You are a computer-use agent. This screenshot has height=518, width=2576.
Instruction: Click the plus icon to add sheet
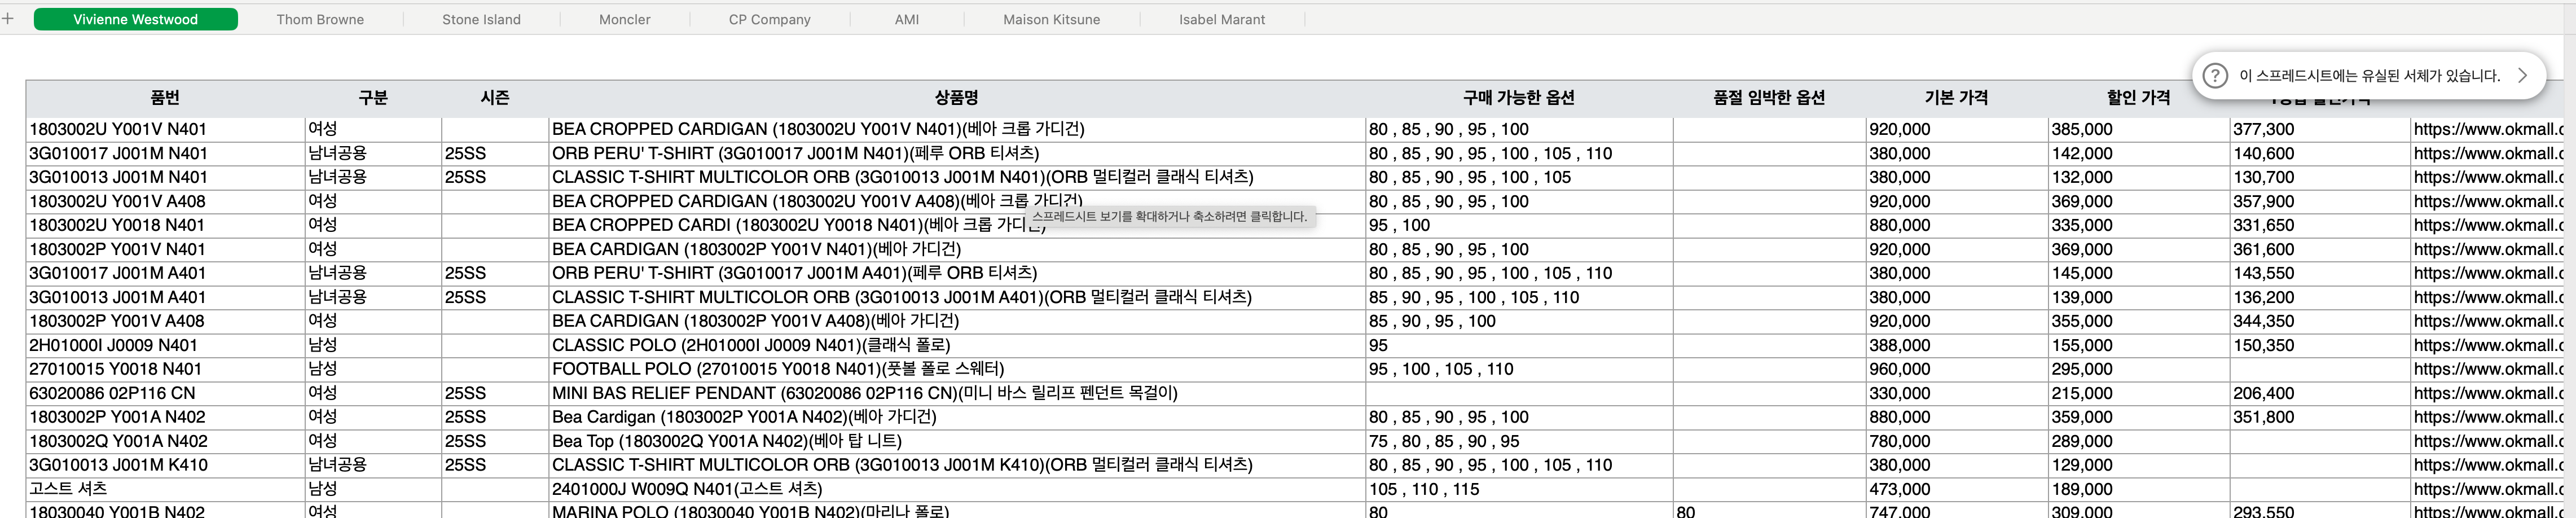(8, 19)
